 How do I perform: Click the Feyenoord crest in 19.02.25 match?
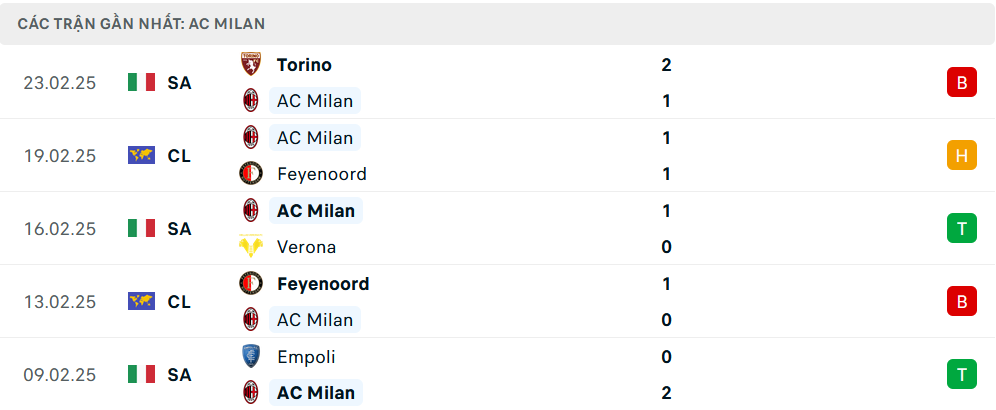coord(250,174)
